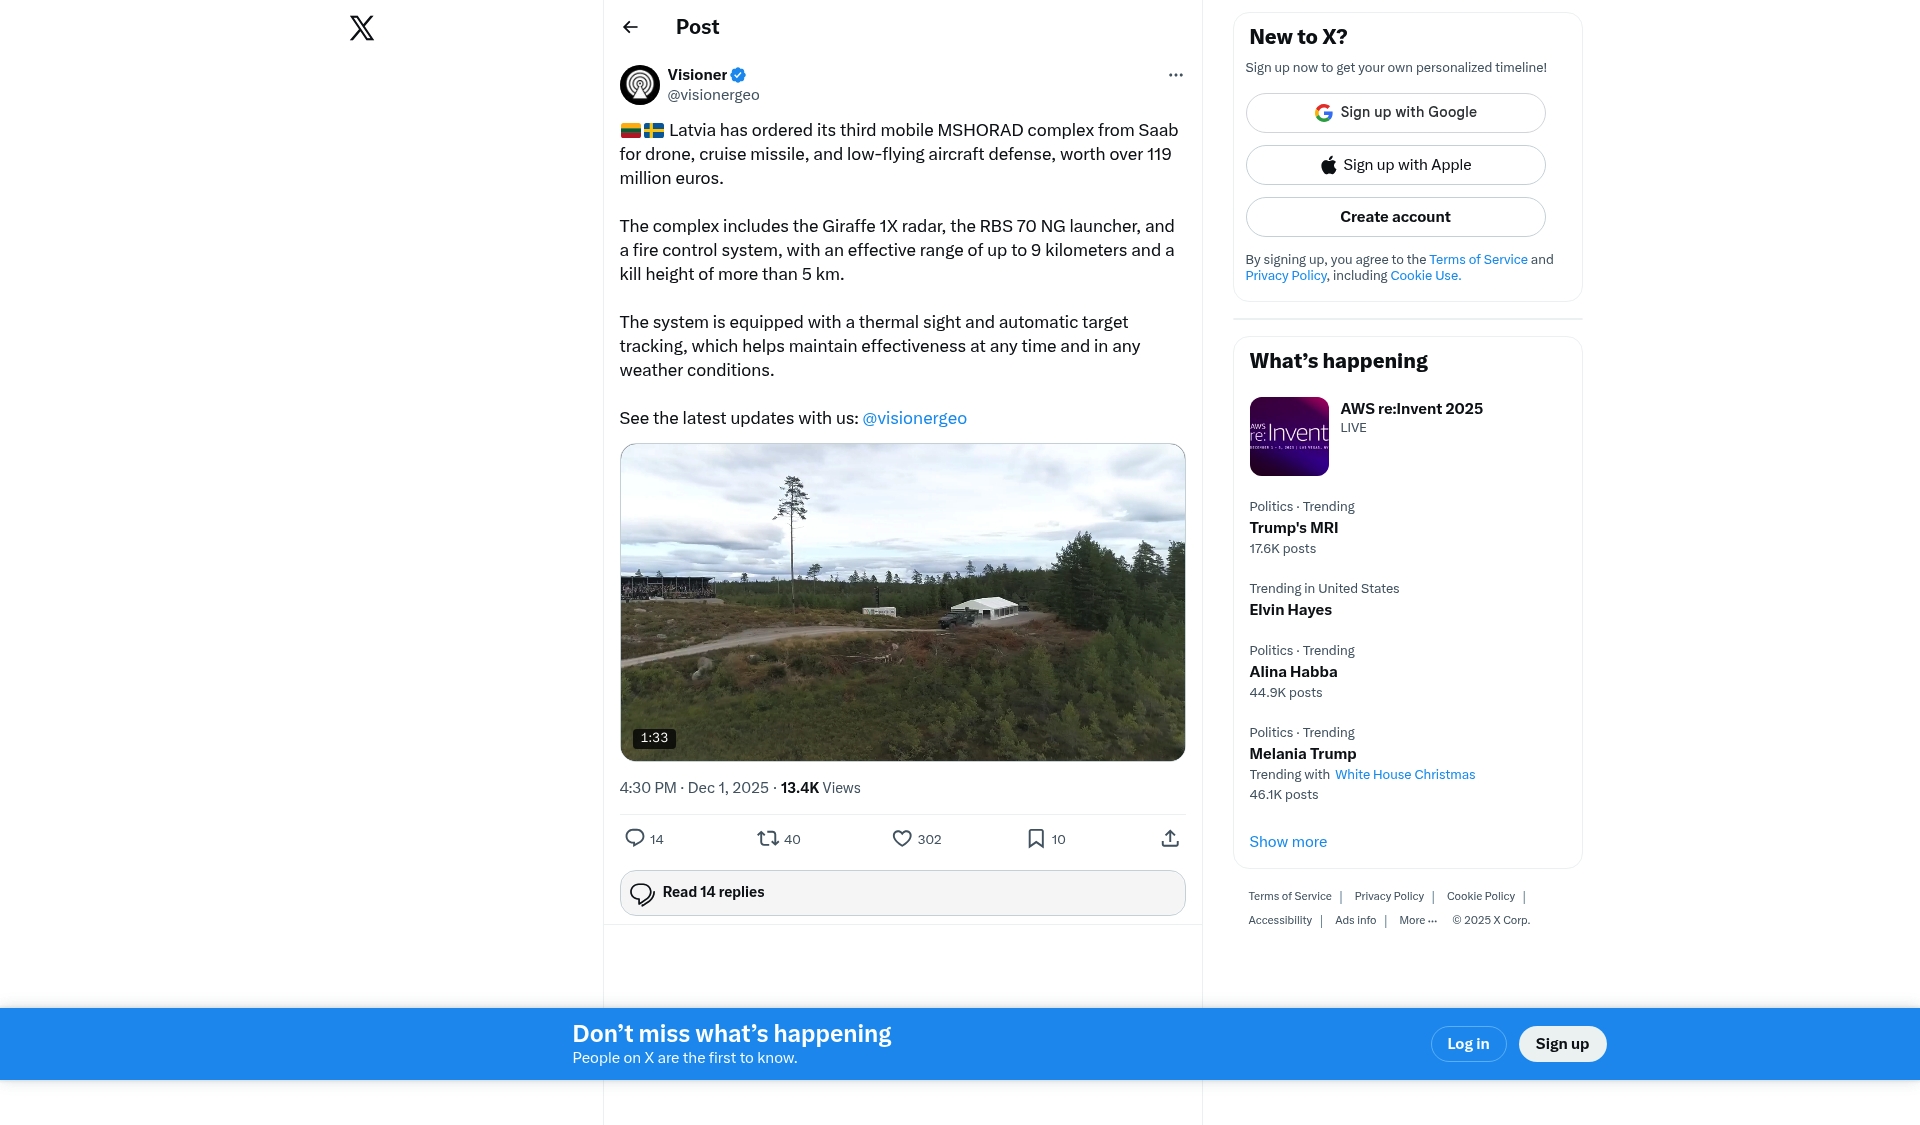Click the share upload icon
The height and width of the screenshot is (1125, 1920).
[x=1170, y=838]
